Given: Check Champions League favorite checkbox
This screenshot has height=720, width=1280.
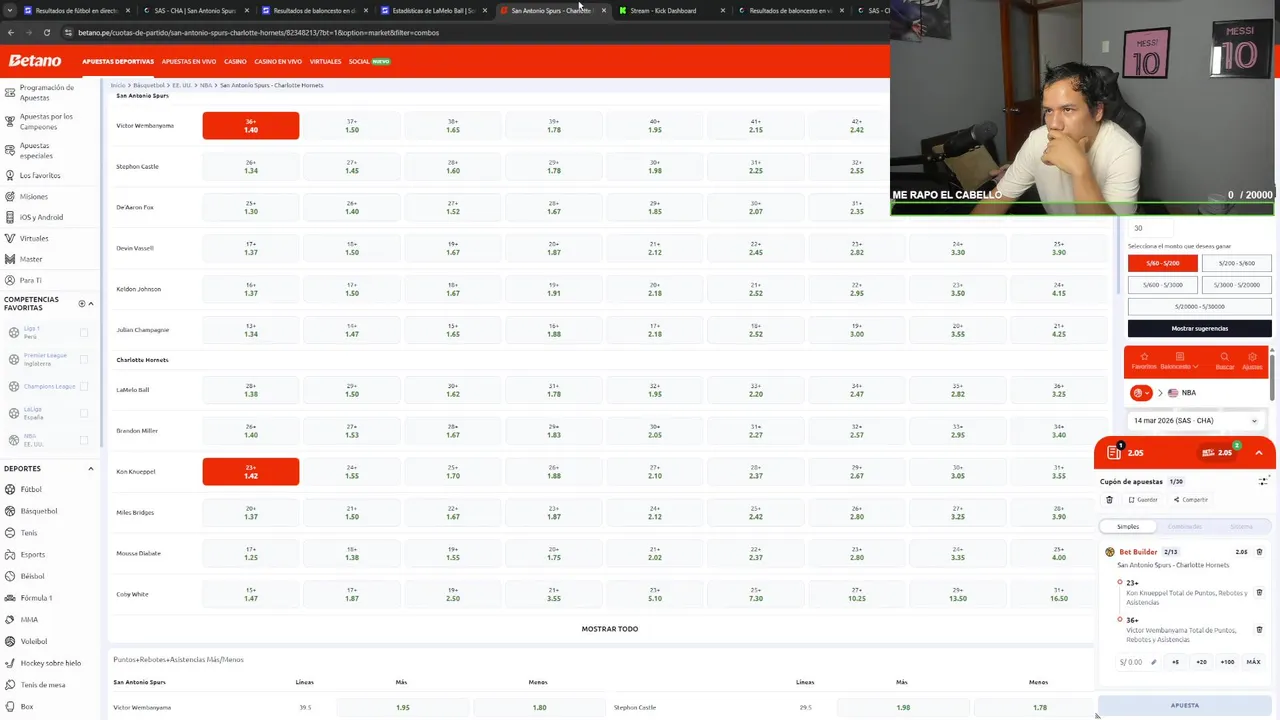Looking at the screenshot, I should tap(84, 386).
